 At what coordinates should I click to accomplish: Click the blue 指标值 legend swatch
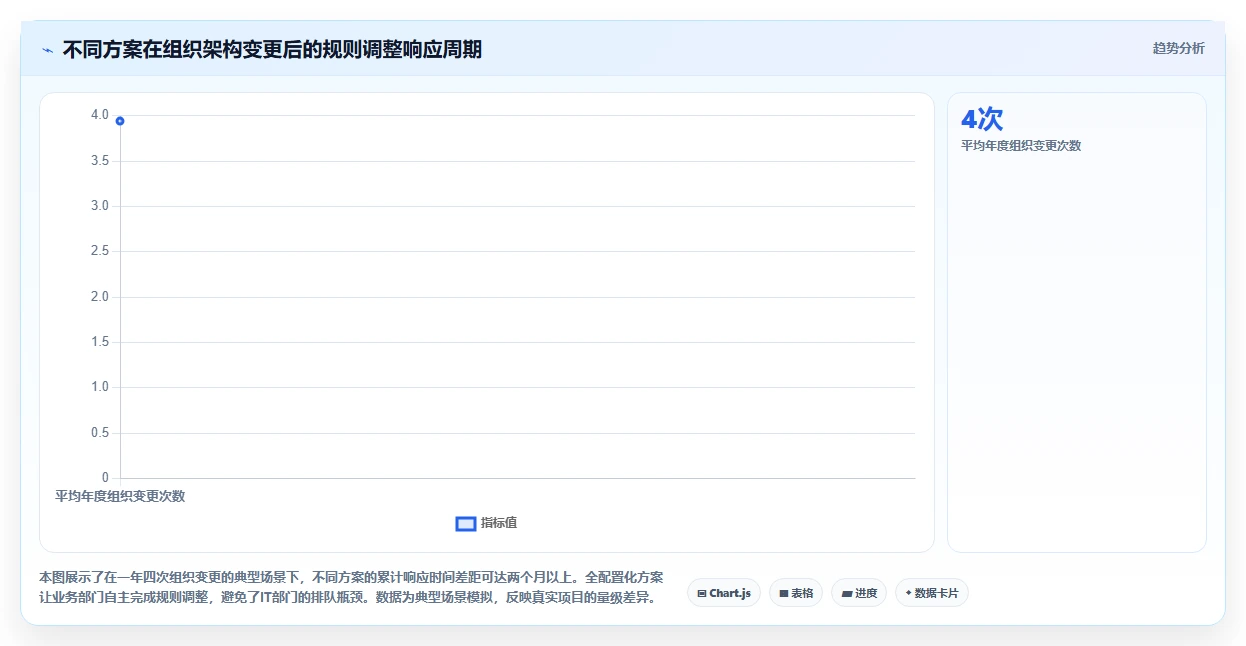coord(465,523)
